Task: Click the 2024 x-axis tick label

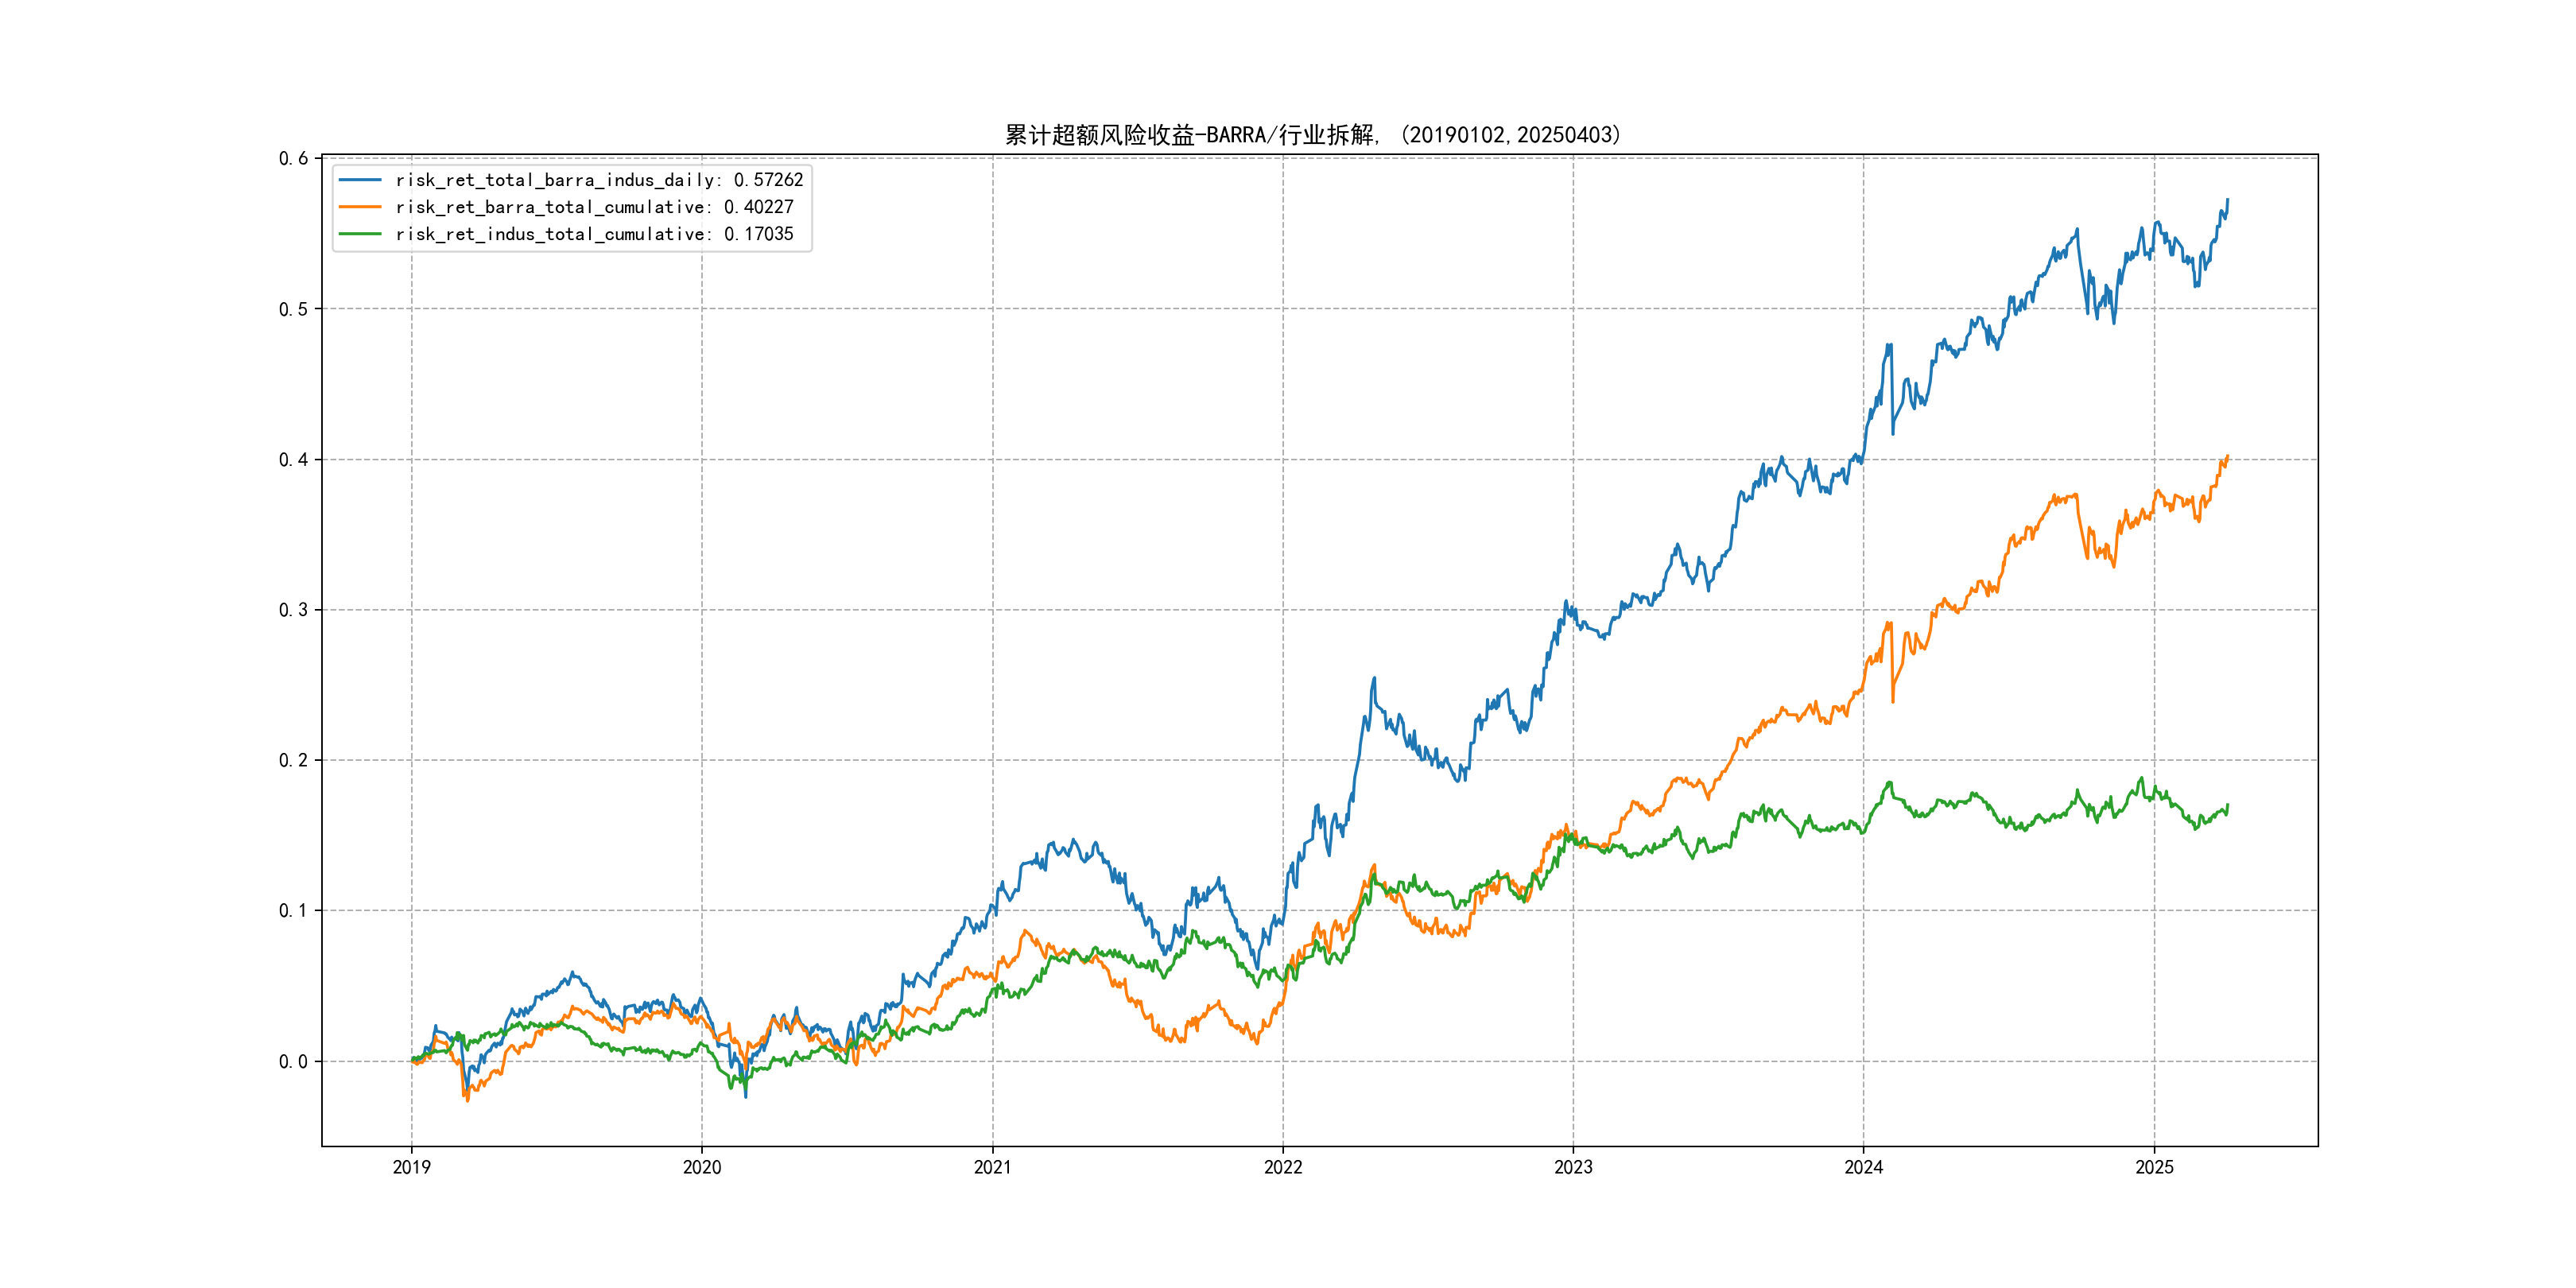Action: tap(1863, 1167)
